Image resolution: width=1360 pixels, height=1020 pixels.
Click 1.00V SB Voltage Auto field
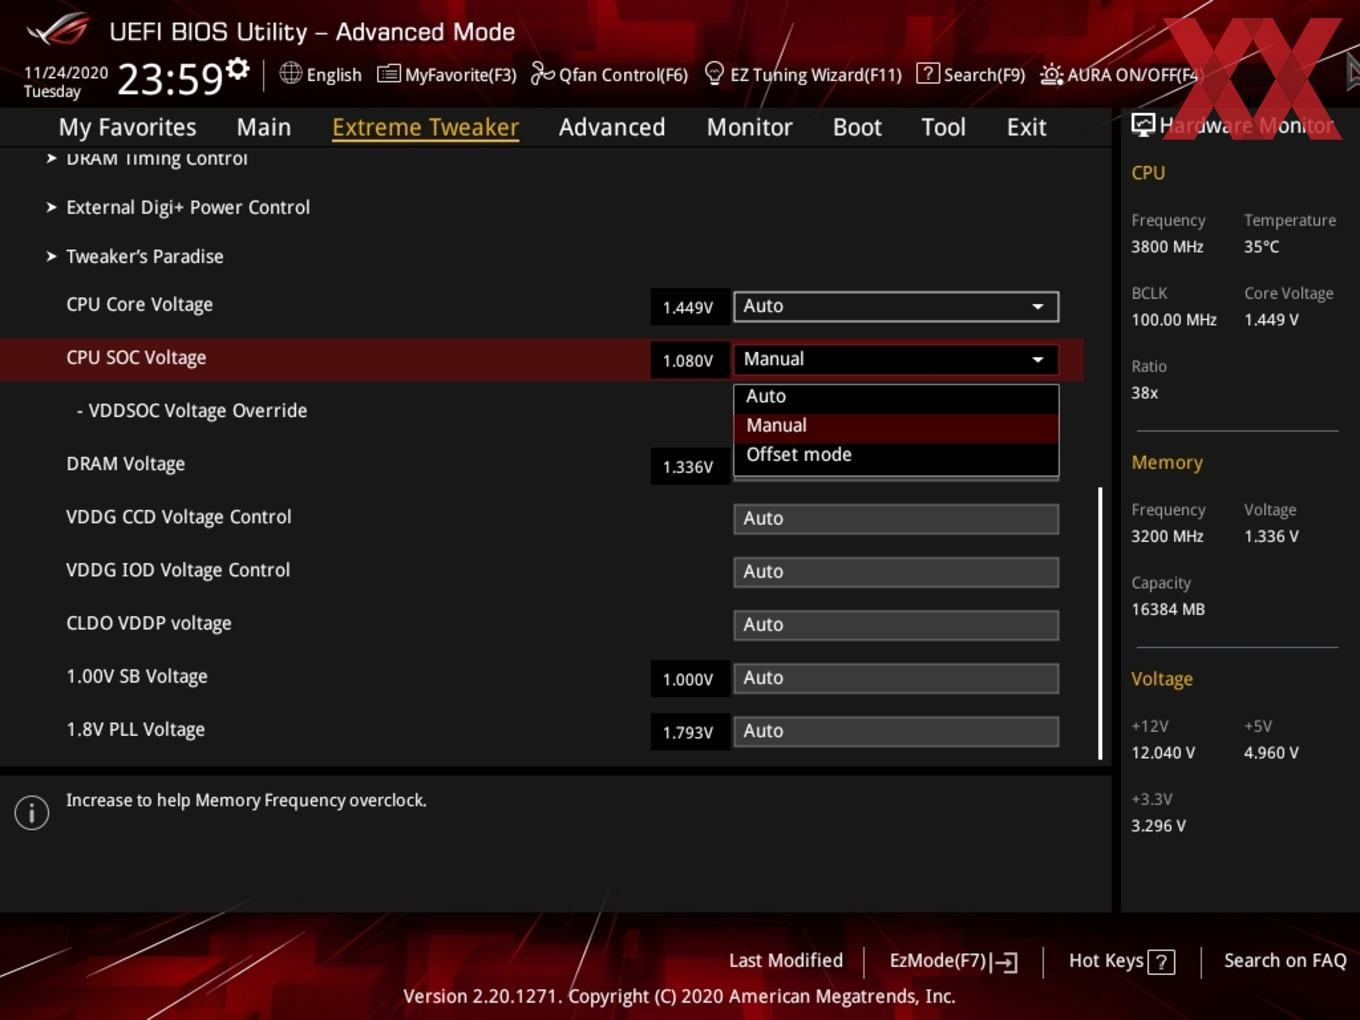pyautogui.click(x=896, y=677)
